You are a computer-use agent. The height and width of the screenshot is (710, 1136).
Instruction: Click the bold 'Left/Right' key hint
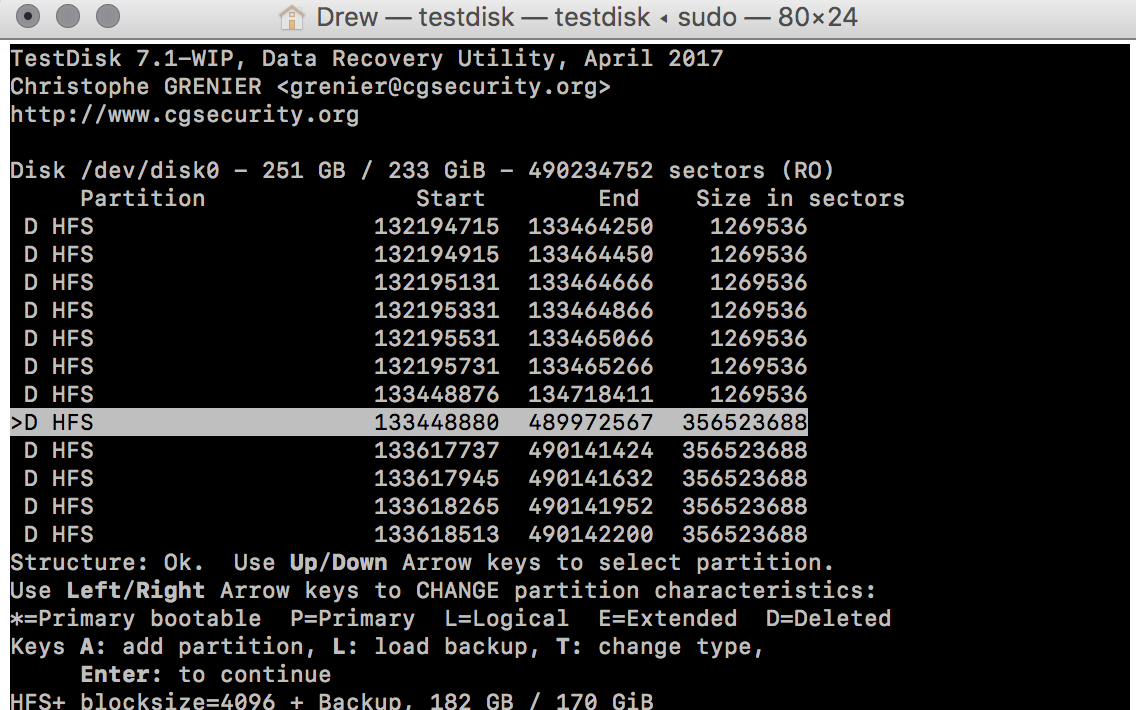click(x=135, y=590)
